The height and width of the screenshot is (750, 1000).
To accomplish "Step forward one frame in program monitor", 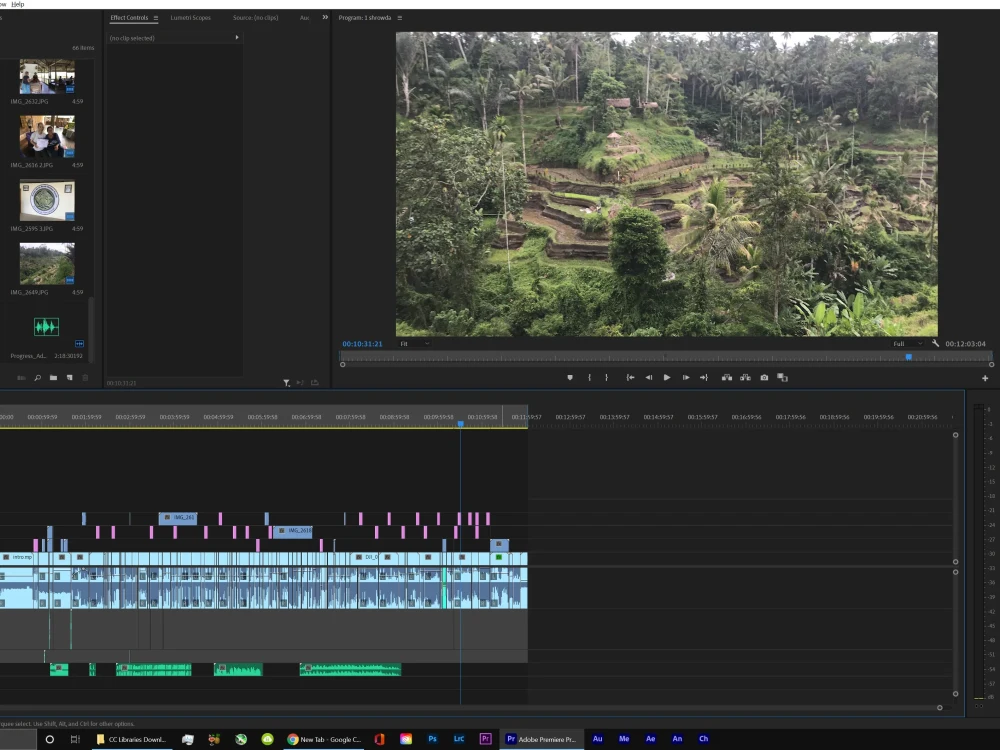I will tap(686, 378).
